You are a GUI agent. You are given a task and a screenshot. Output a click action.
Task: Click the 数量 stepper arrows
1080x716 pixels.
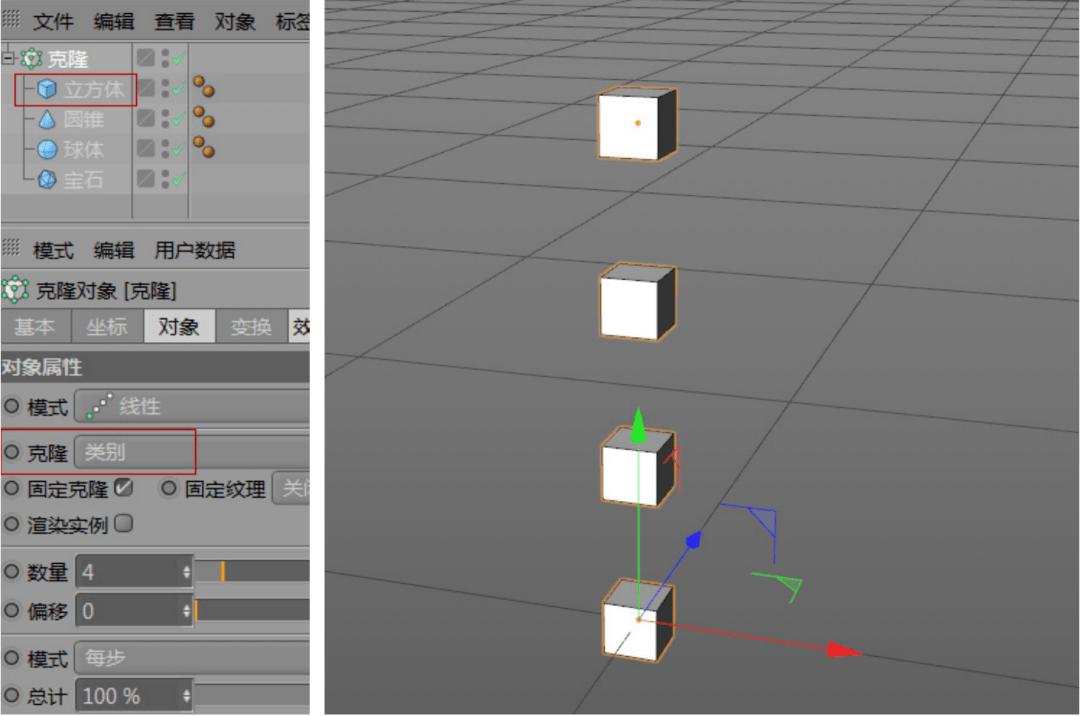click(187, 571)
